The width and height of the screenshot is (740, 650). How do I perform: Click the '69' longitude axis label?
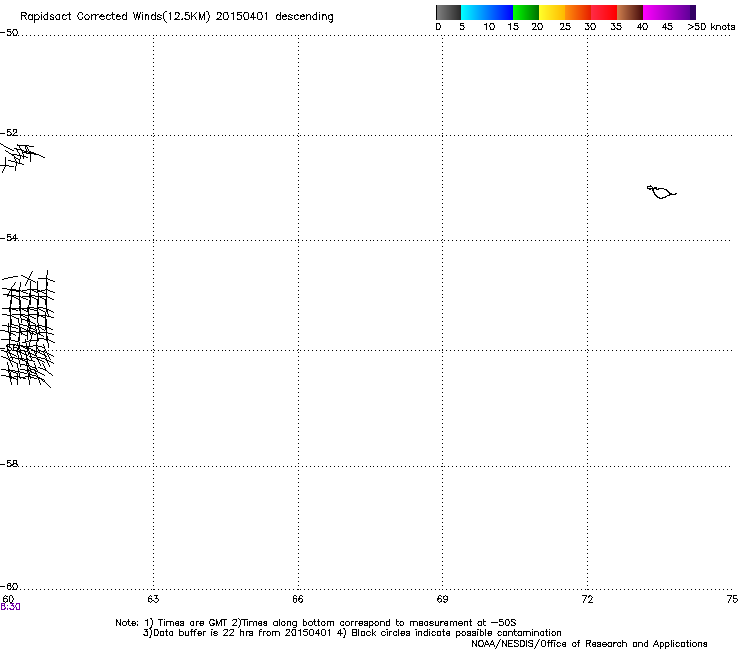[x=442, y=599]
